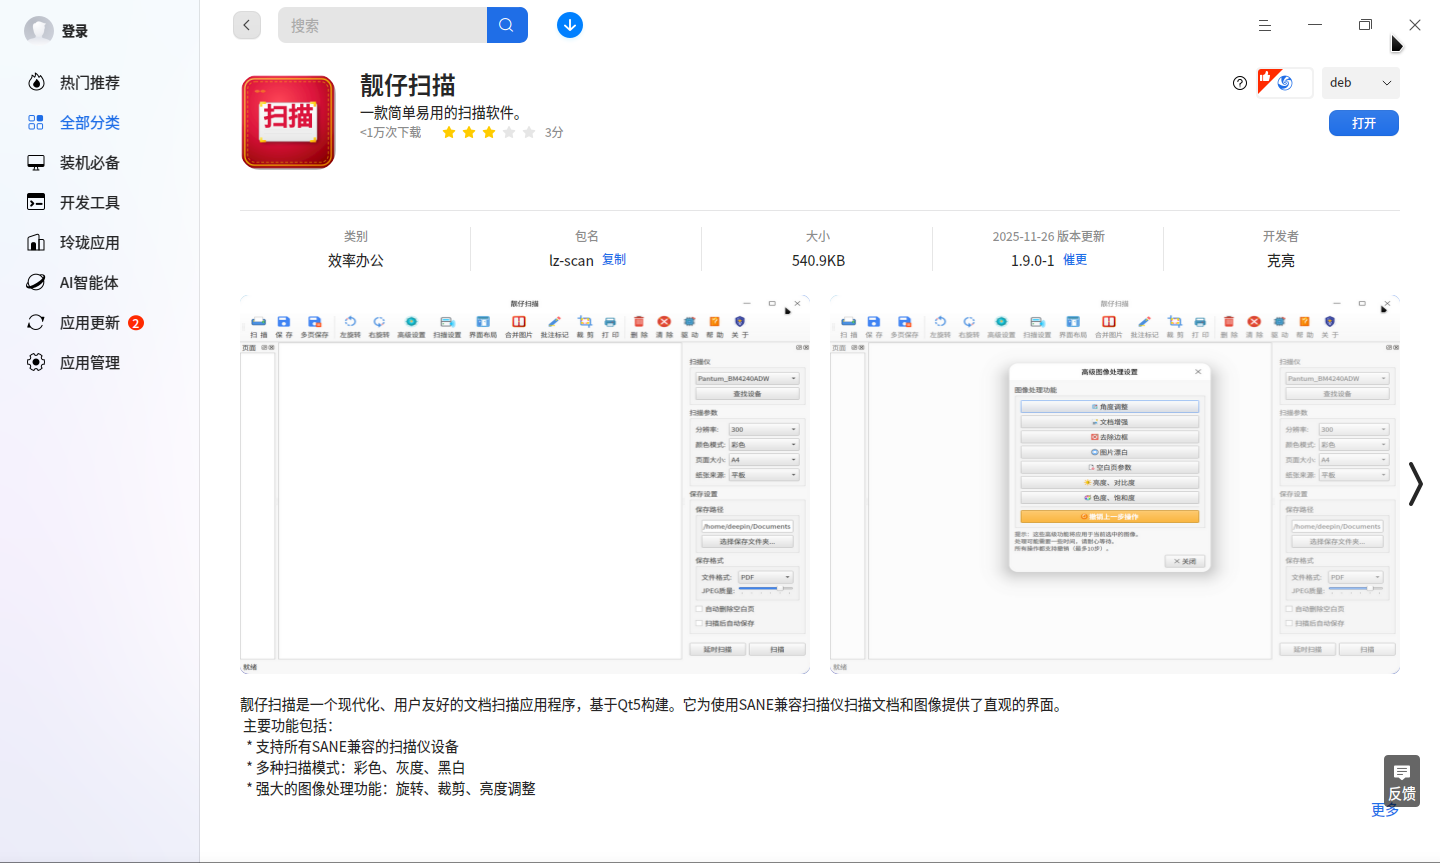1440x863 pixels.
Task: Click the blue 打开 button
Action: tap(1364, 123)
